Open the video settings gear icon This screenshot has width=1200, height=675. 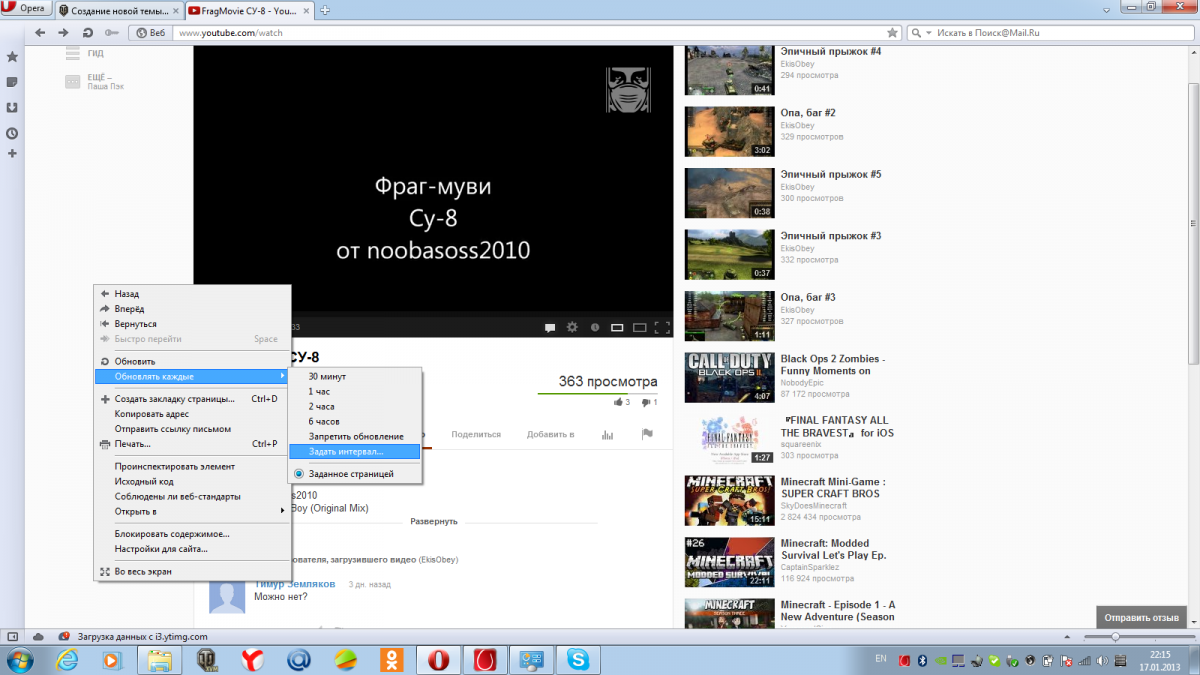pyautogui.click(x=573, y=327)
